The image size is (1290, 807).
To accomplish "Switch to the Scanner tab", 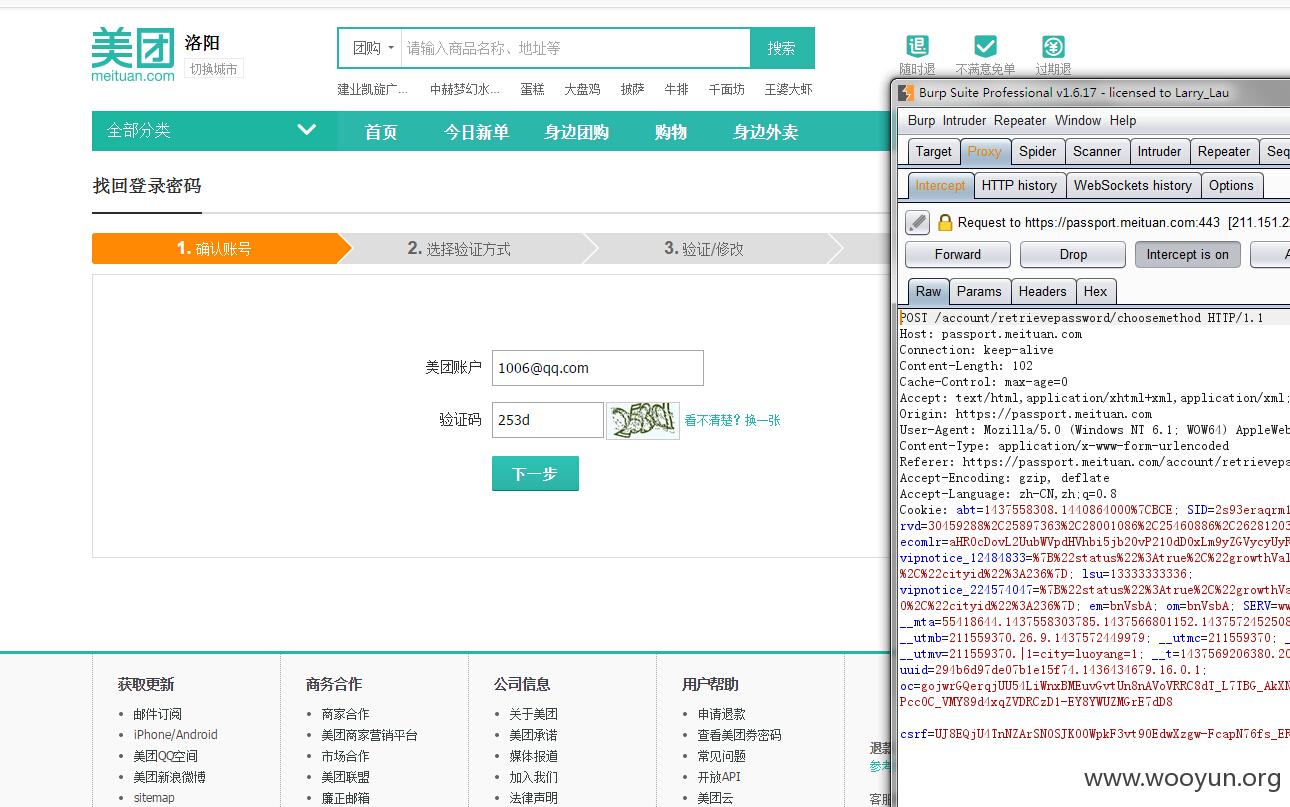I will [x=1097, y=151].
